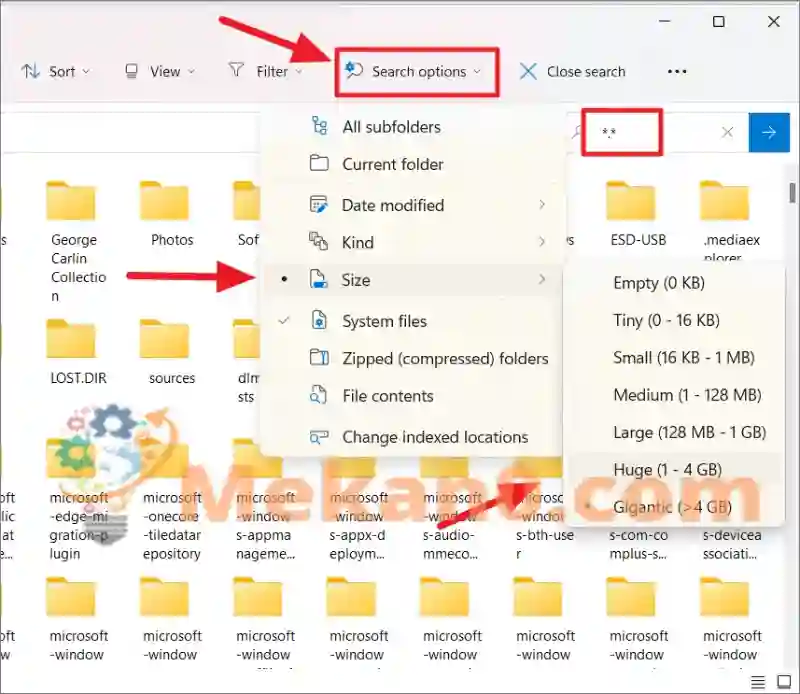The width and height of the screenshot is (800, 694).
Task: Click the Zipped folders icon
Action: [319, 358]
